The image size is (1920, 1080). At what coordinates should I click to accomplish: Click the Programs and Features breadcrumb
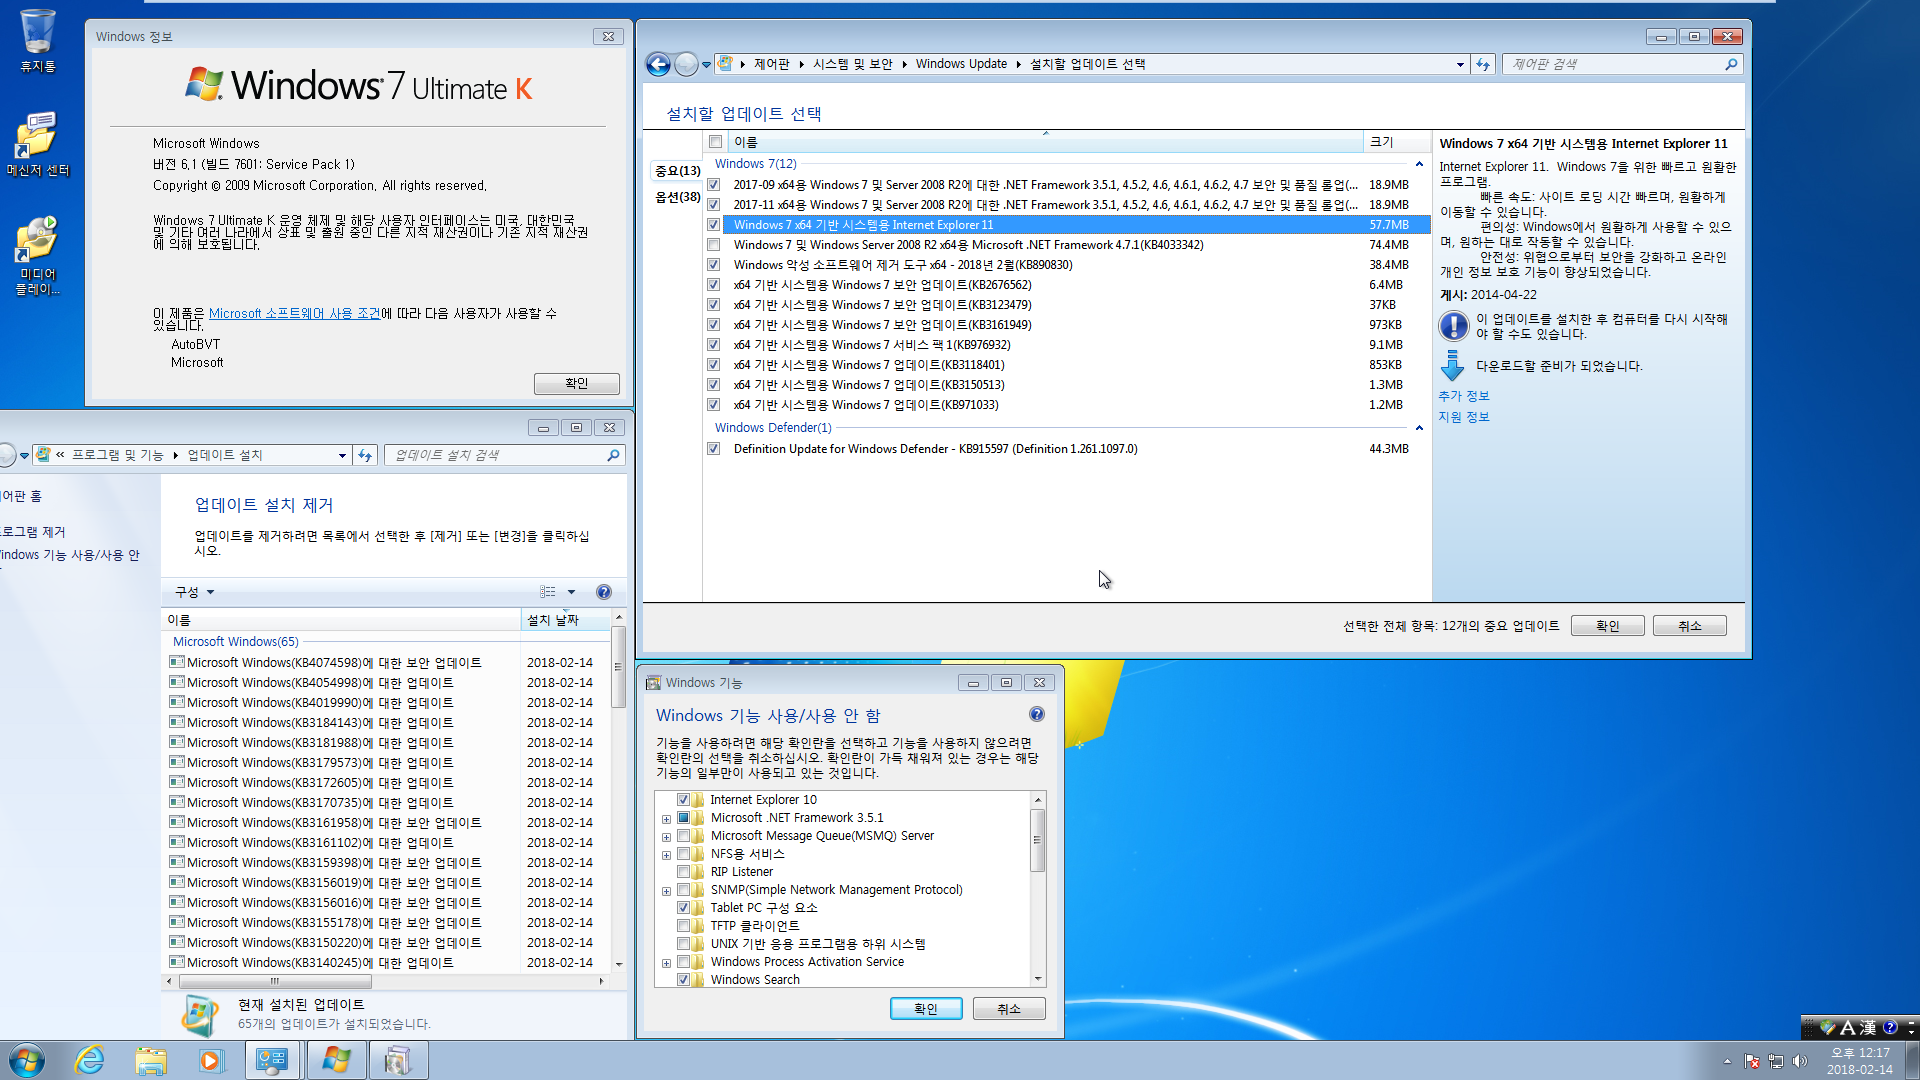point(117,455)
